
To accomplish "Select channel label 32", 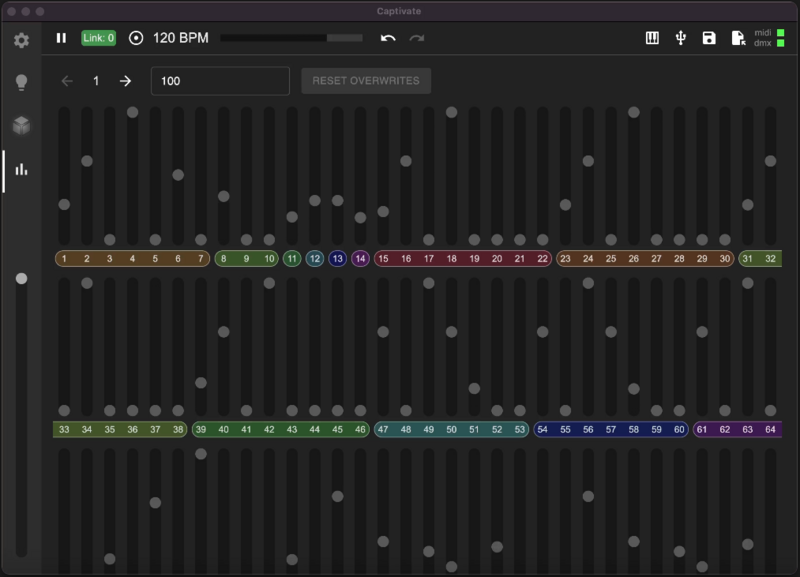I will tap(770, 259).
